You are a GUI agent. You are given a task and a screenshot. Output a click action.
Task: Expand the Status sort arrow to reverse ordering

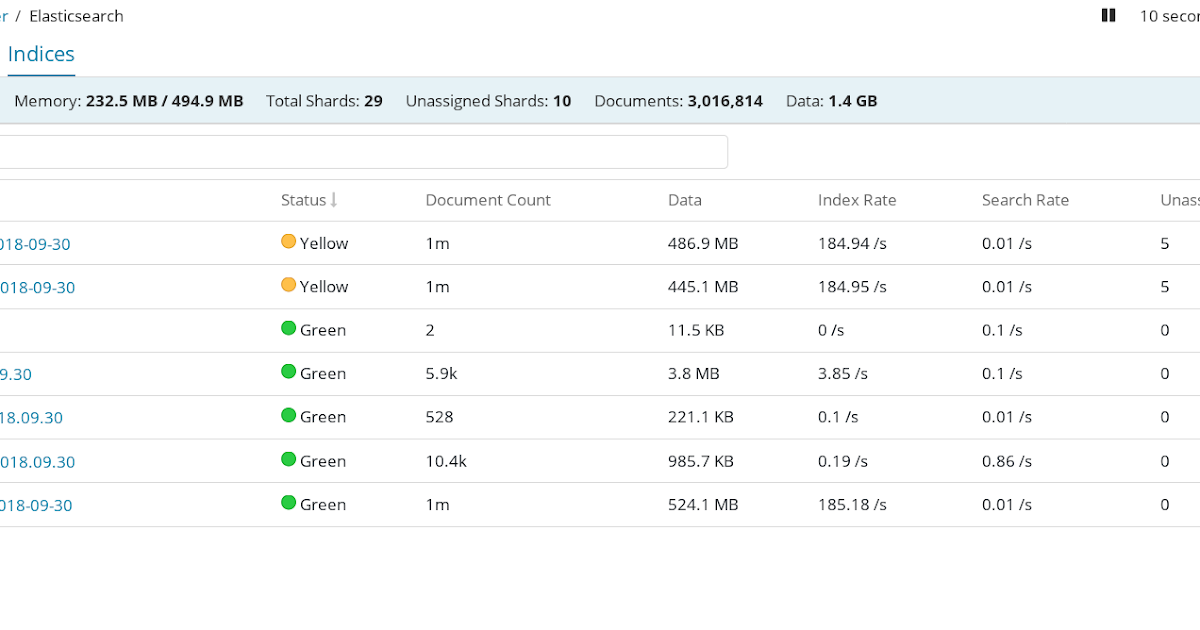(x=331, y=200)
